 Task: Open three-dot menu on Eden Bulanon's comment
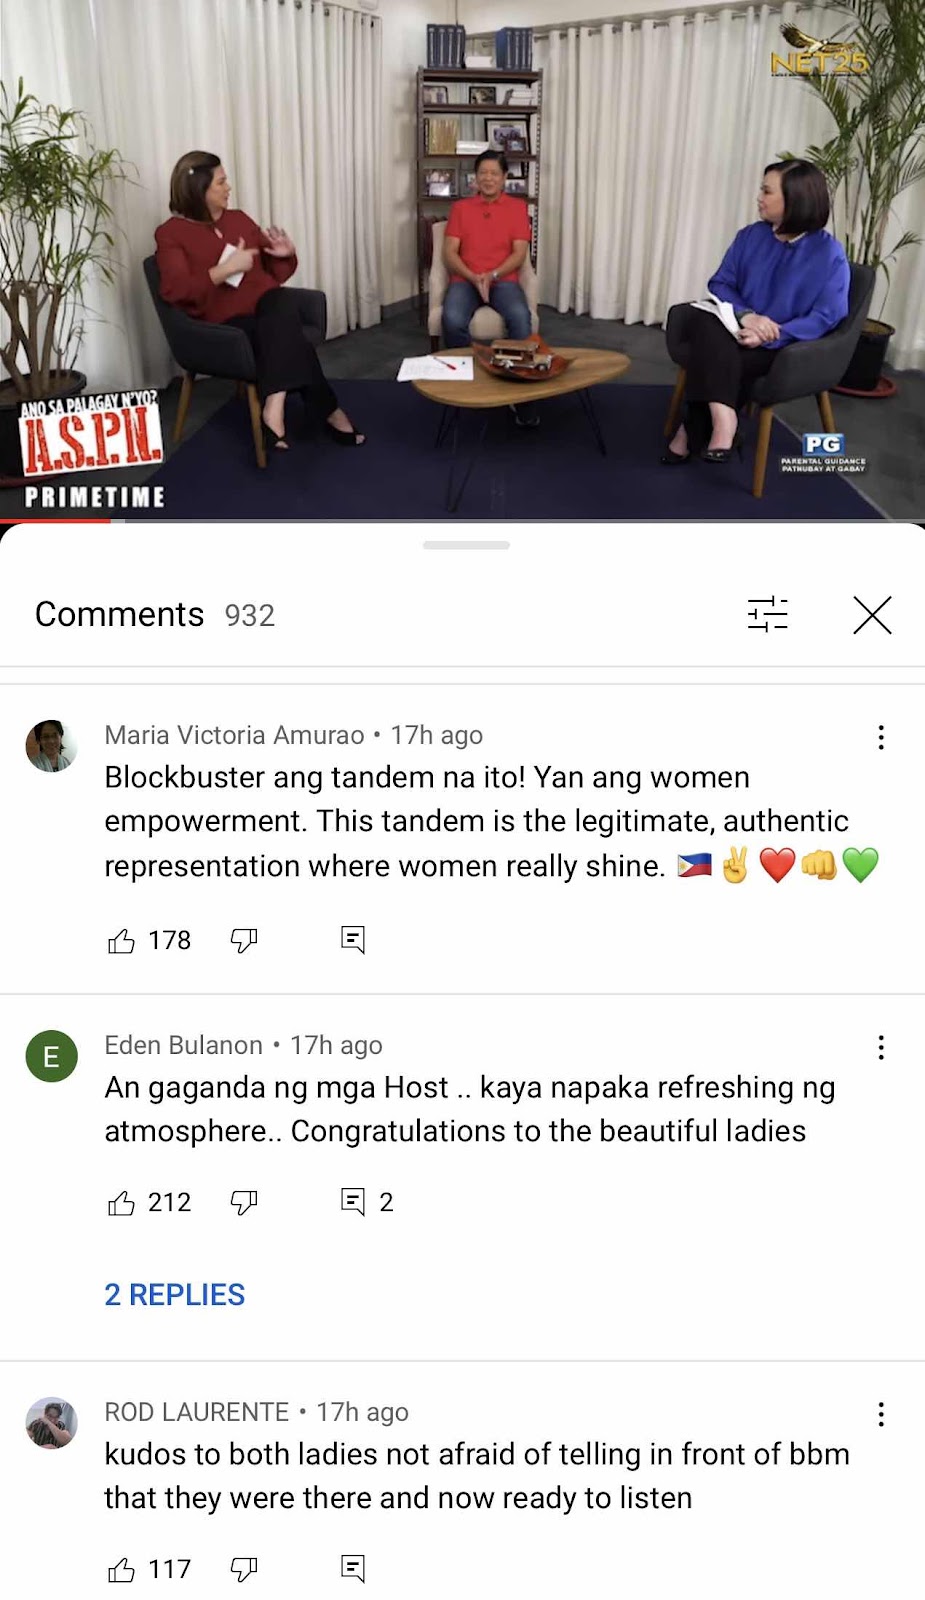[881, 1047]
